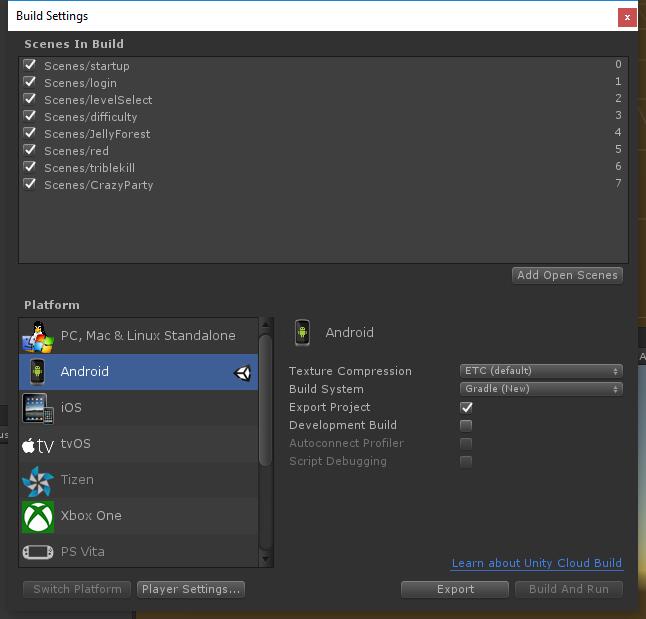646x619 pixels.
Task: Open Learn about Unity Cloud Build link
Action: pos(537,563)
